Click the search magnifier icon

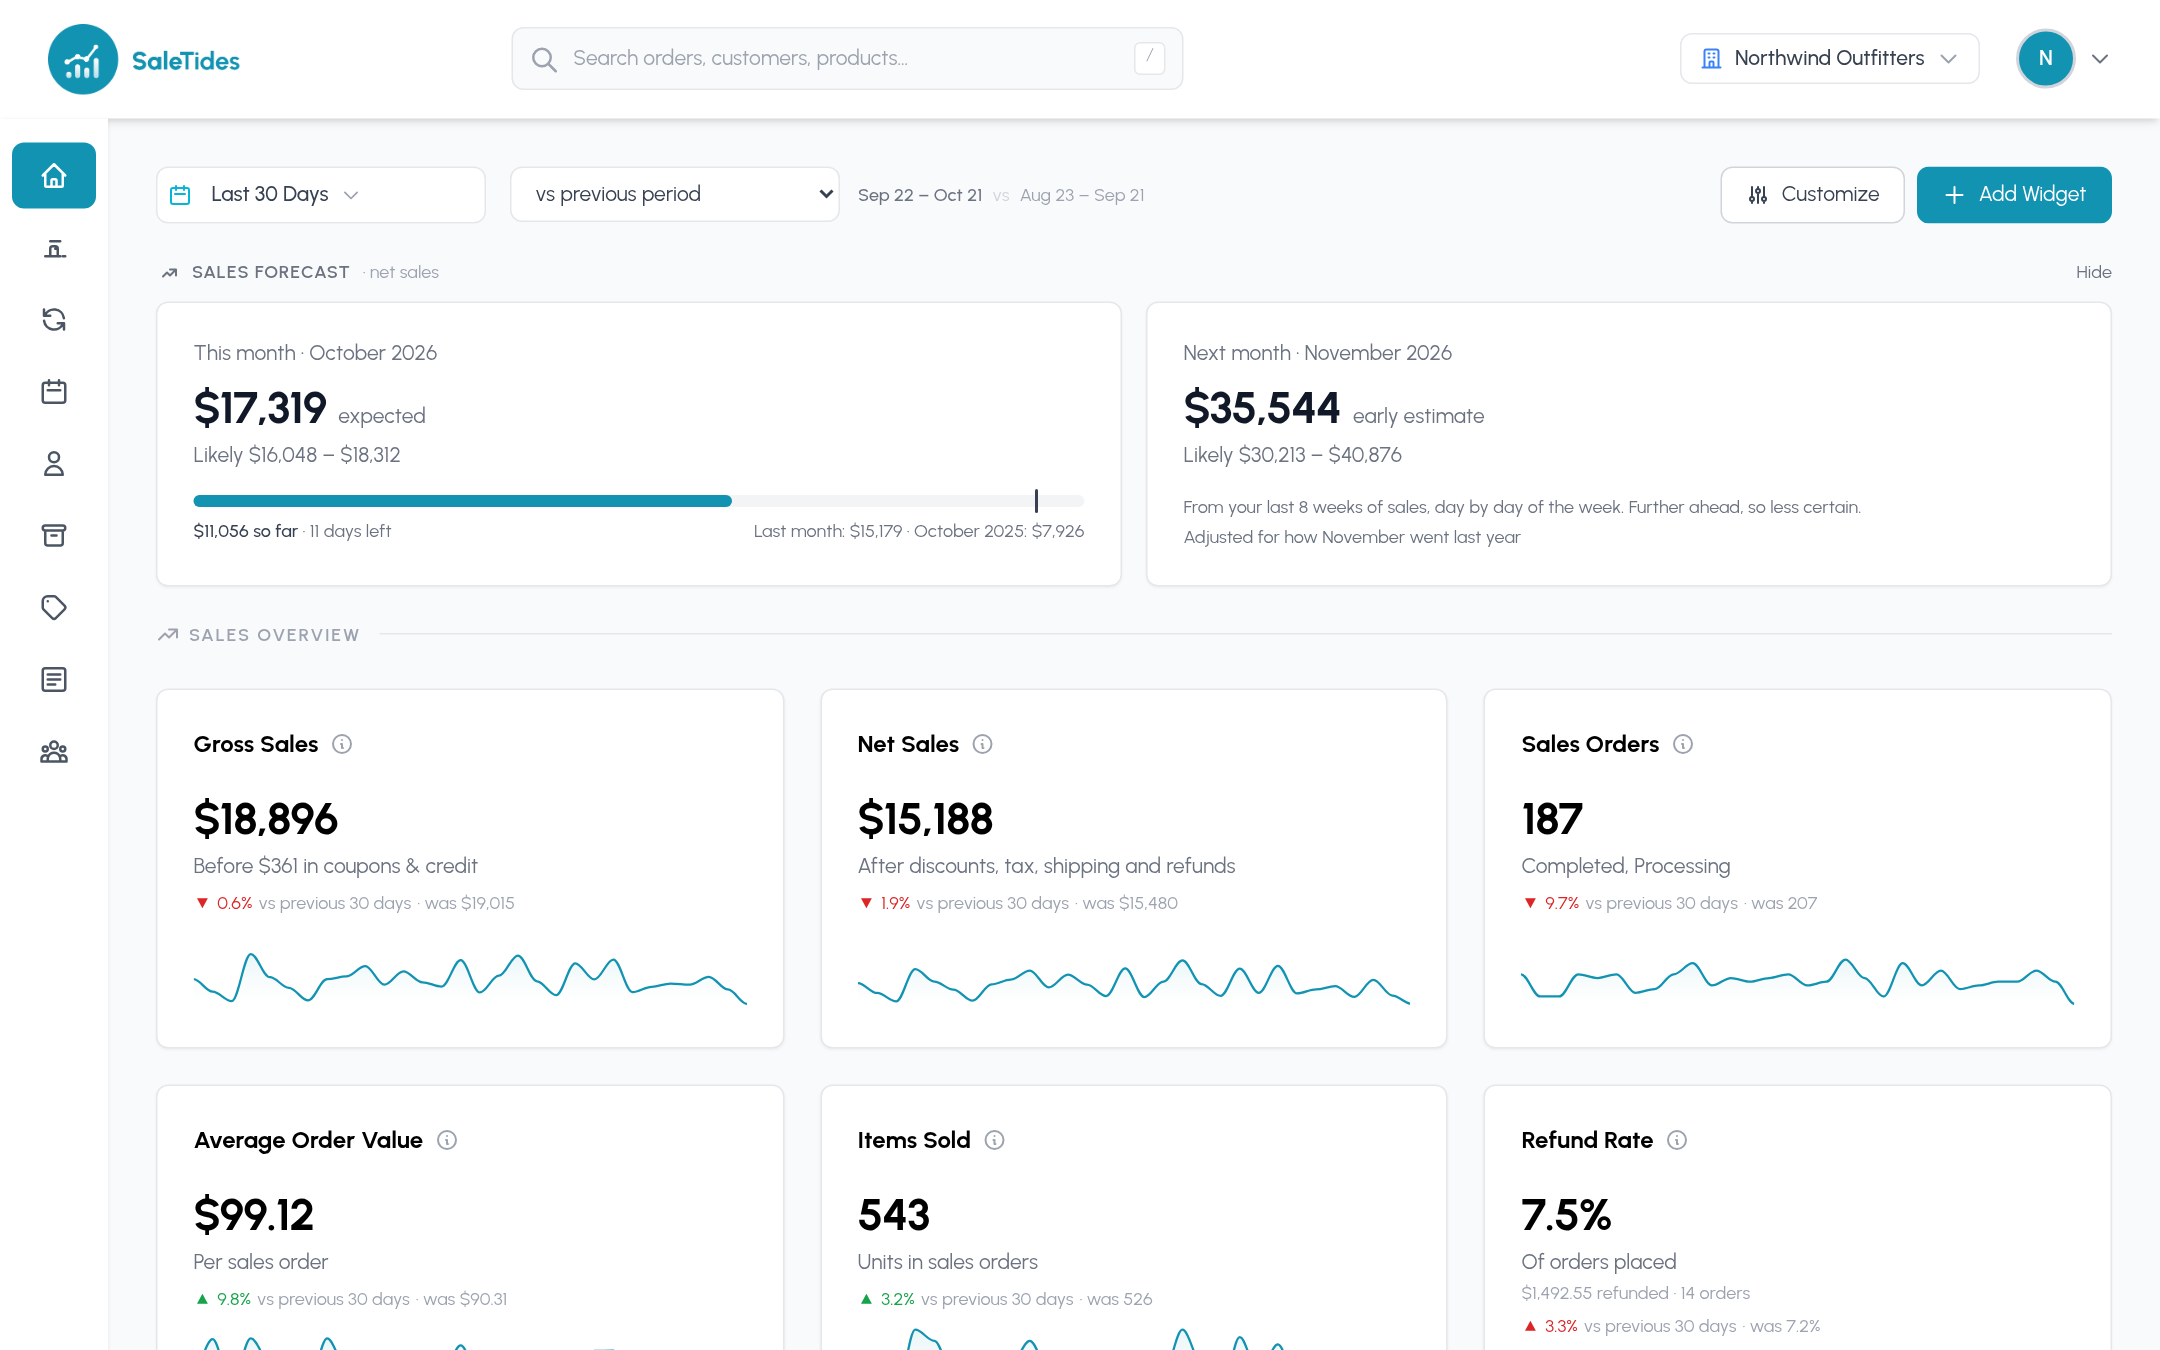tap(544, 59)
